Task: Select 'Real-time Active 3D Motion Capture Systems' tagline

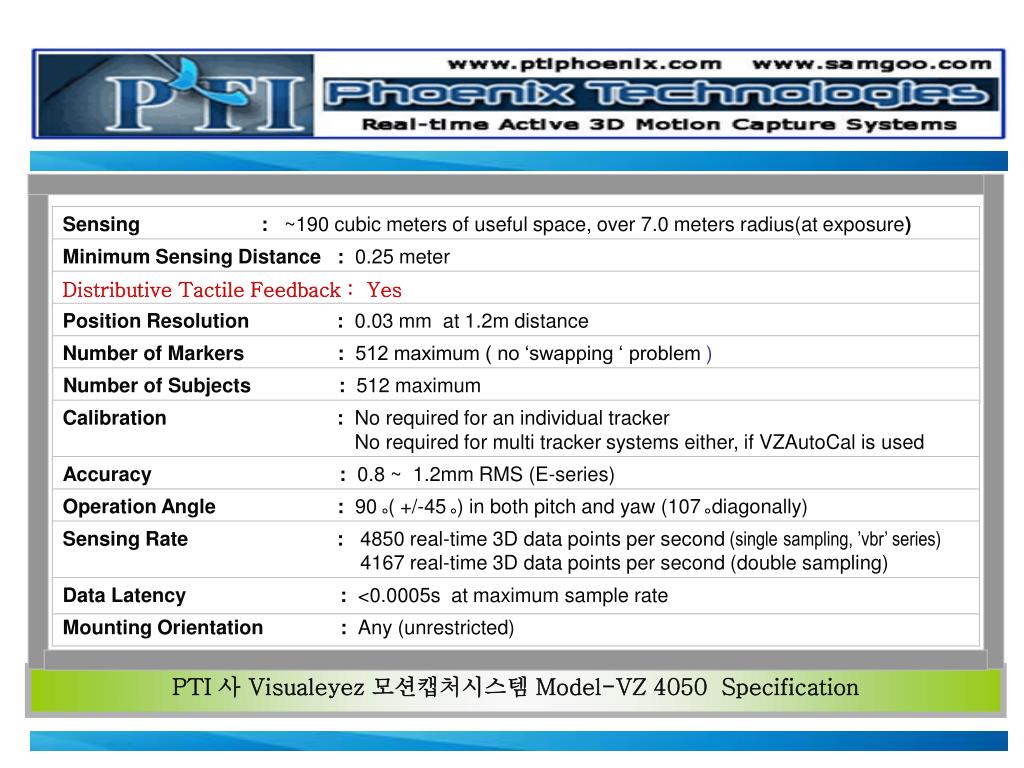Action: pos(659,124)
